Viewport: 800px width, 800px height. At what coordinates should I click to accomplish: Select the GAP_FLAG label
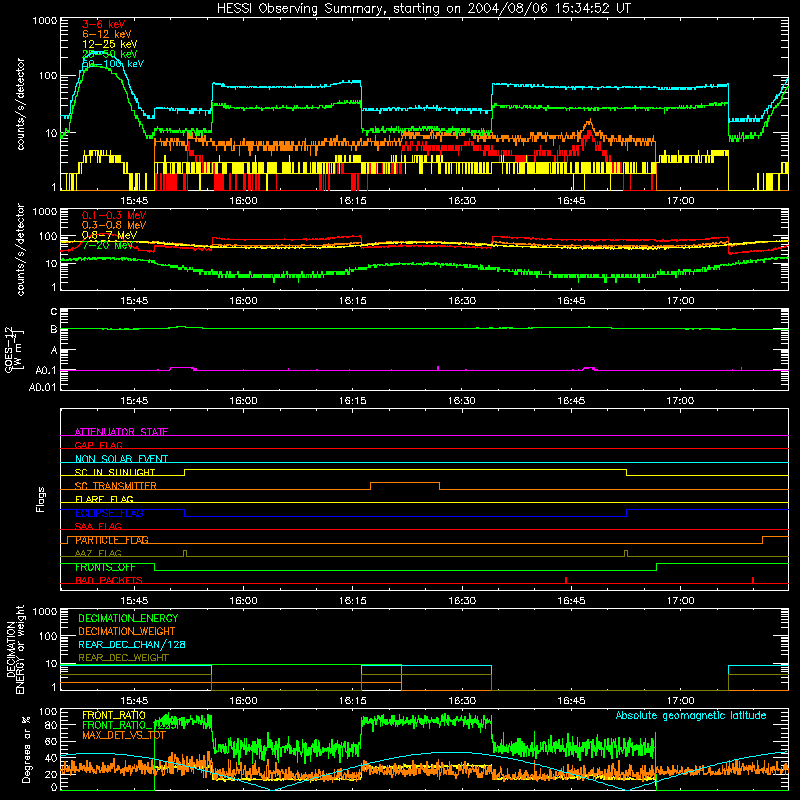[98, 445]
